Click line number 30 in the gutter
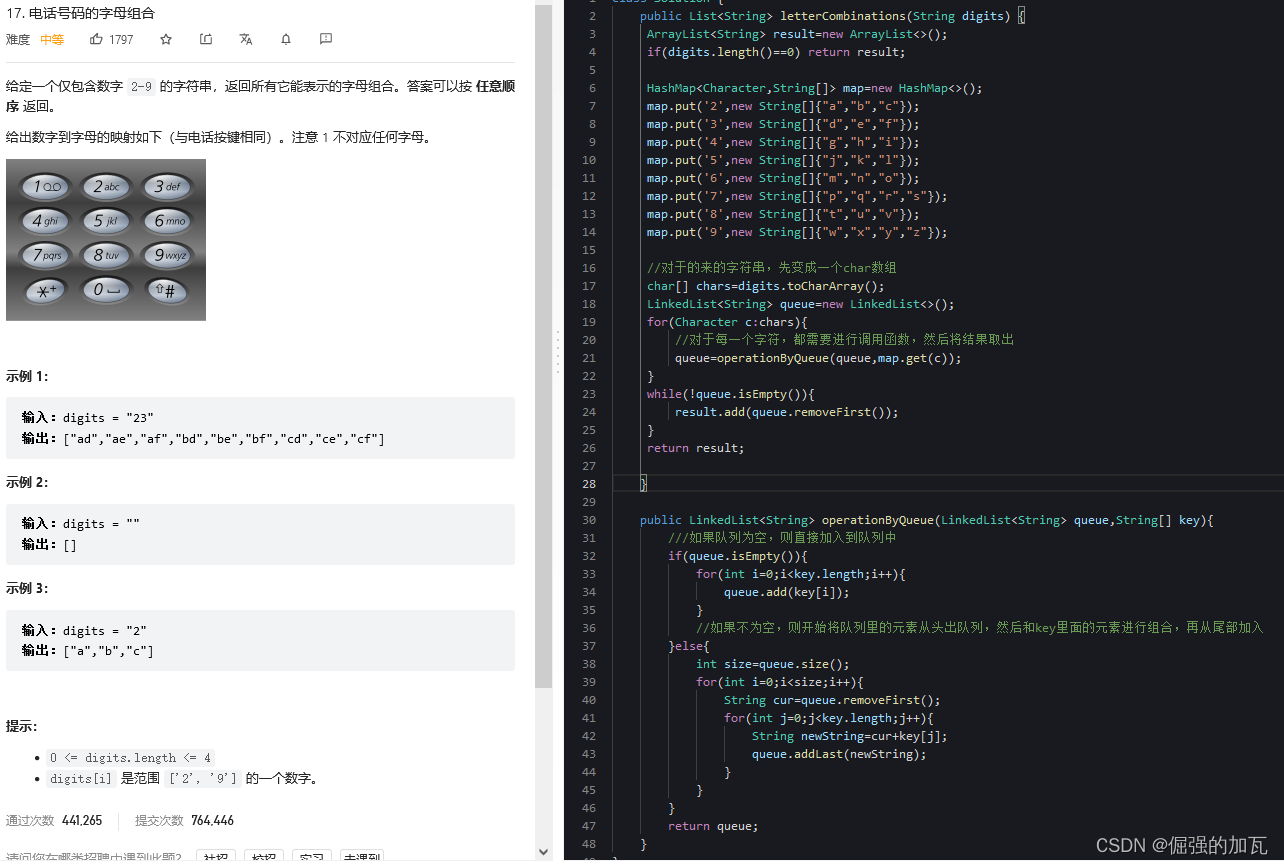The height and width of the screenshot is (865, 1284). [x=589, y=520]
